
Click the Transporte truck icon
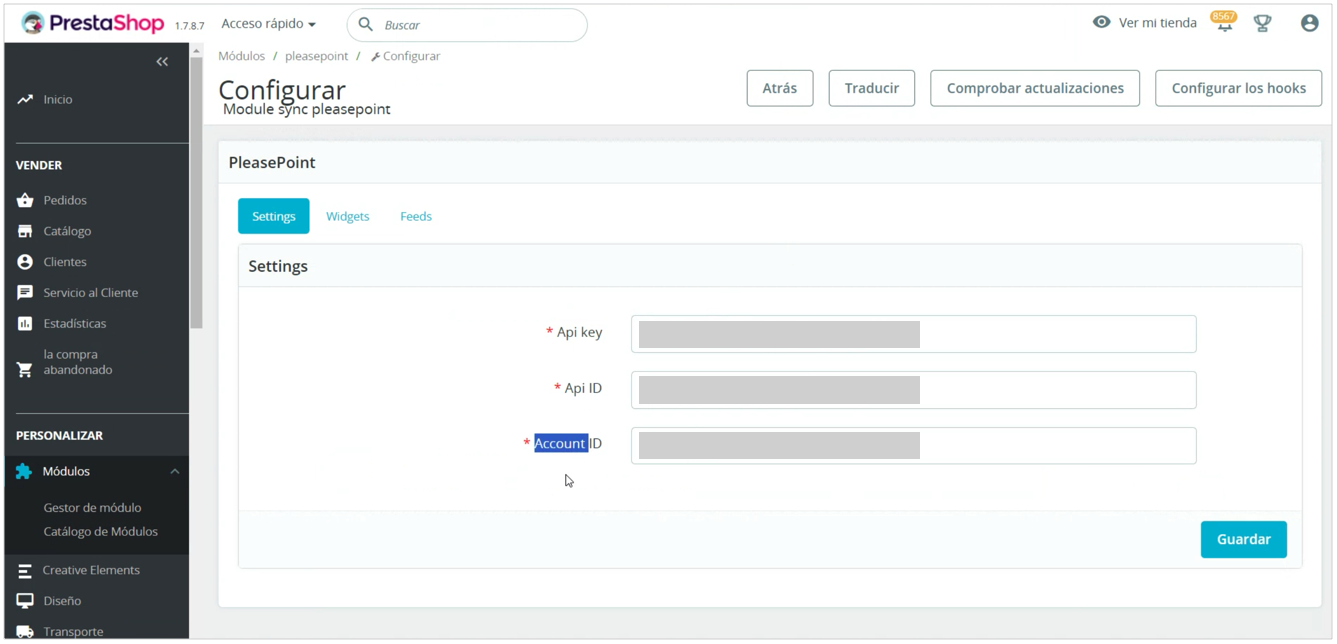(25, 632)
